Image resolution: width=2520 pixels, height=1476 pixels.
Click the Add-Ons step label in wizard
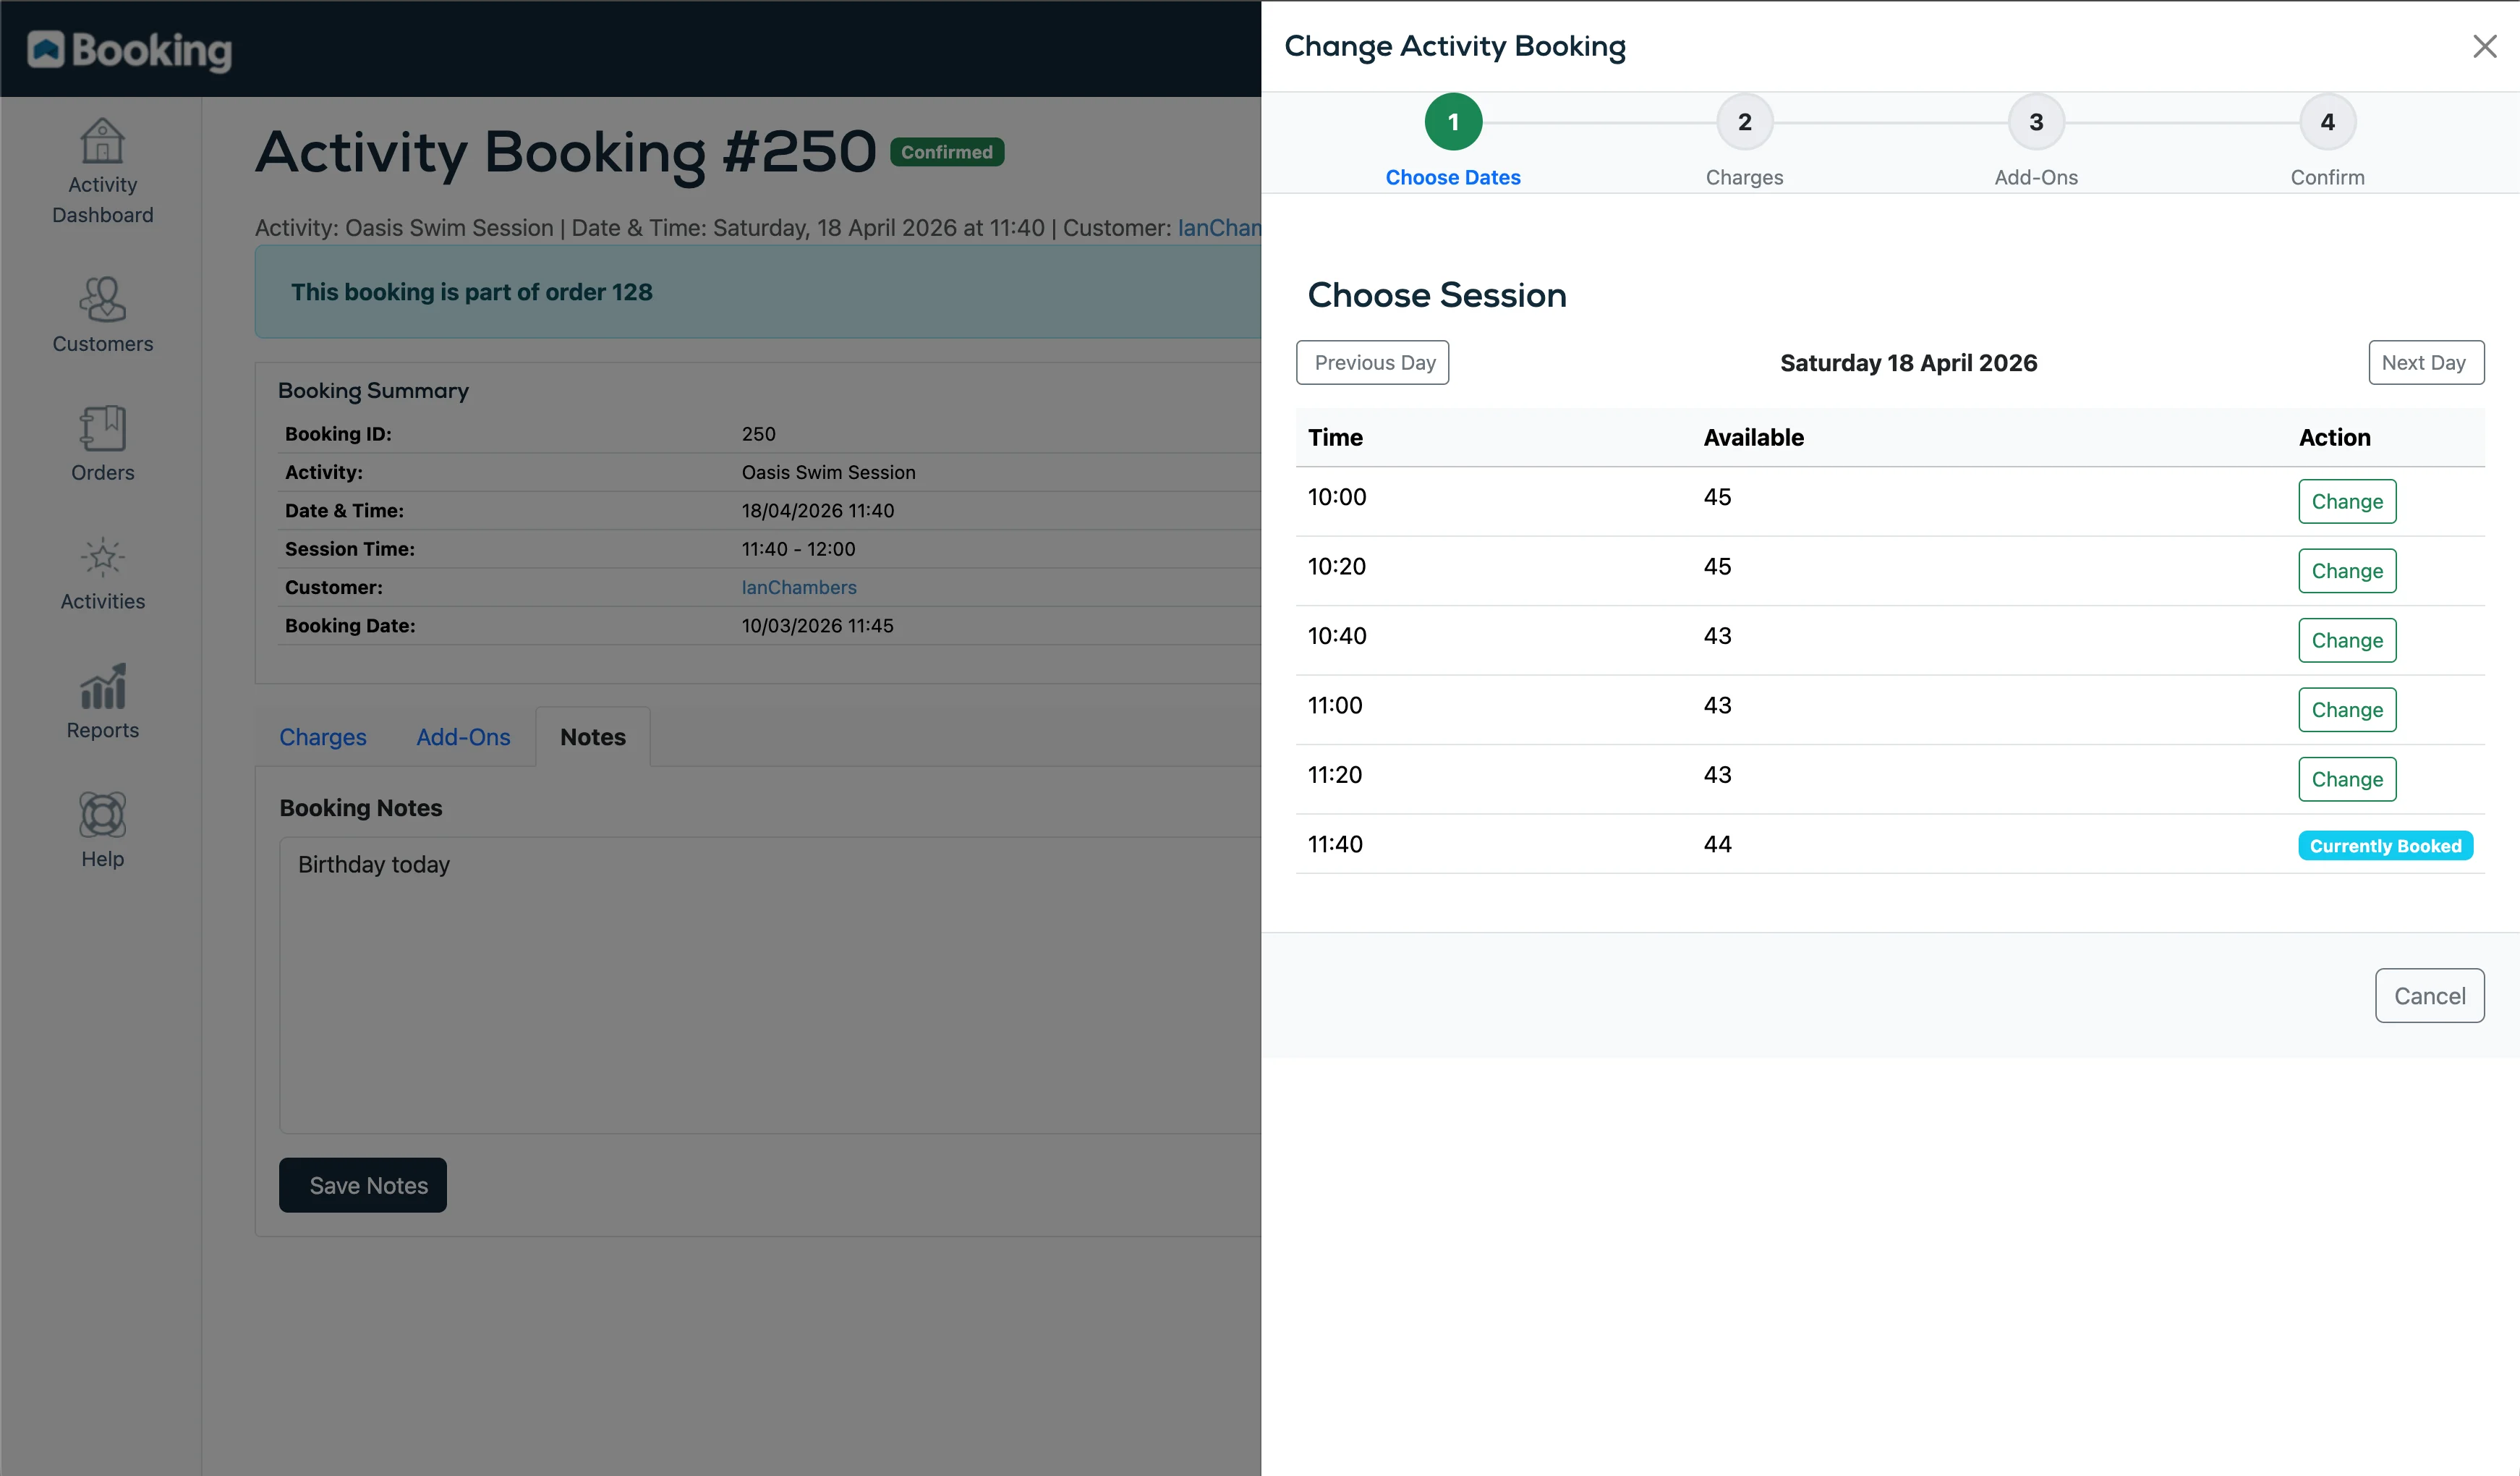click(x=2036, y=177)
